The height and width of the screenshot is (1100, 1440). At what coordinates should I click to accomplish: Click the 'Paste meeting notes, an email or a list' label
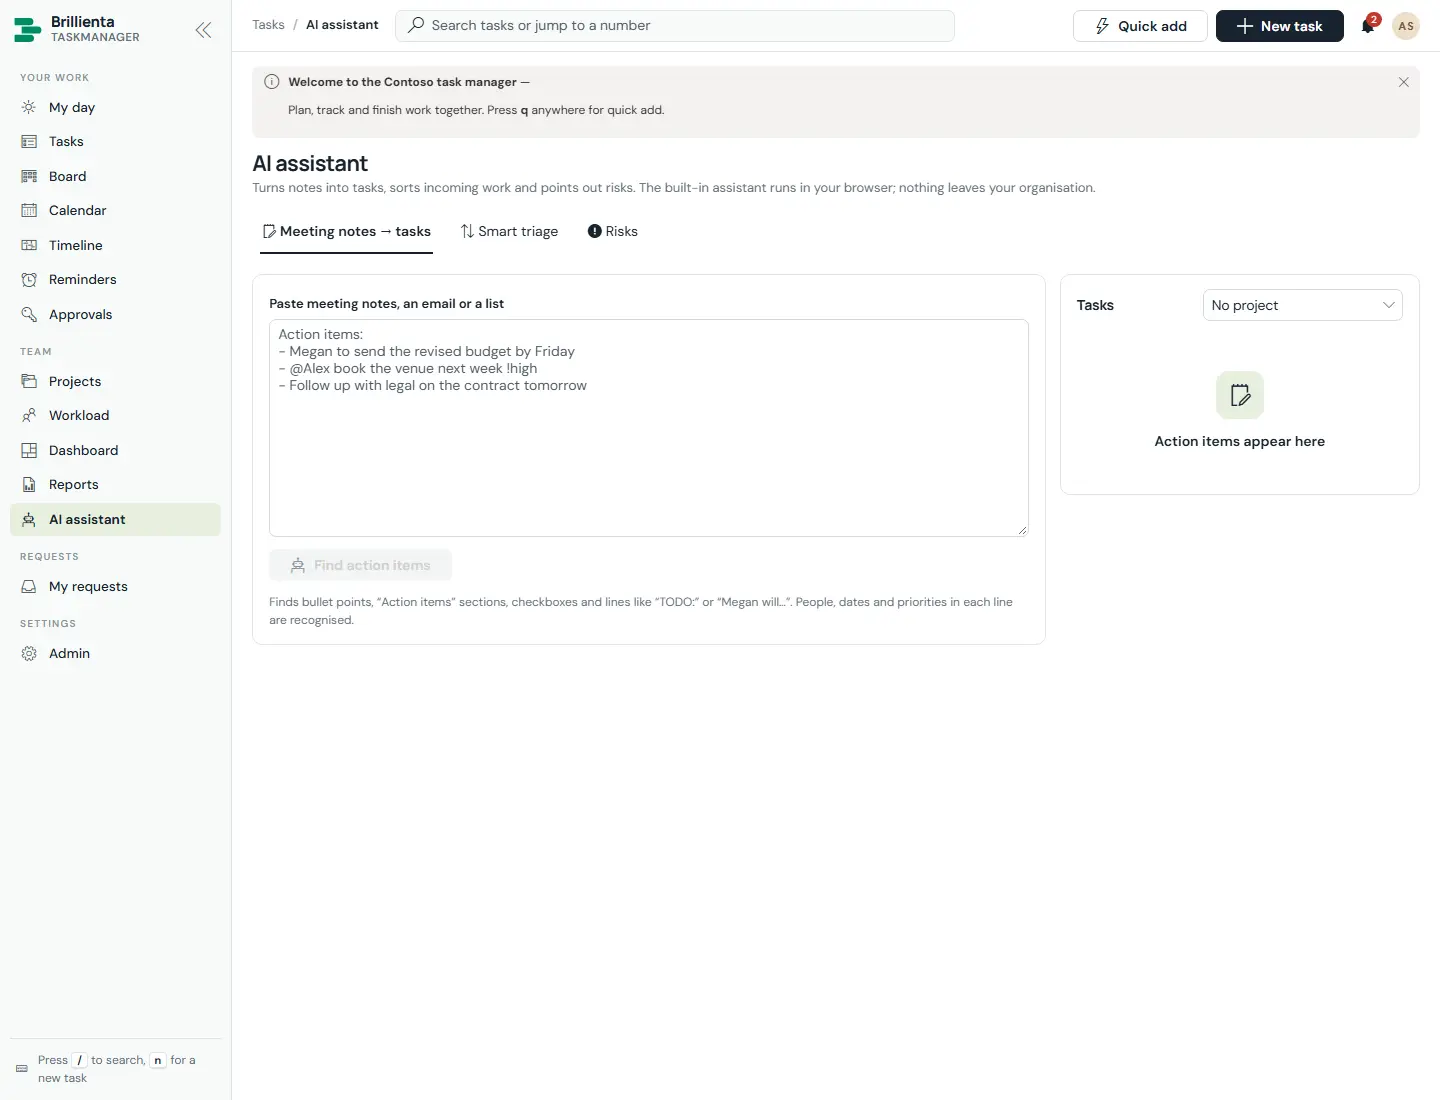386,304
